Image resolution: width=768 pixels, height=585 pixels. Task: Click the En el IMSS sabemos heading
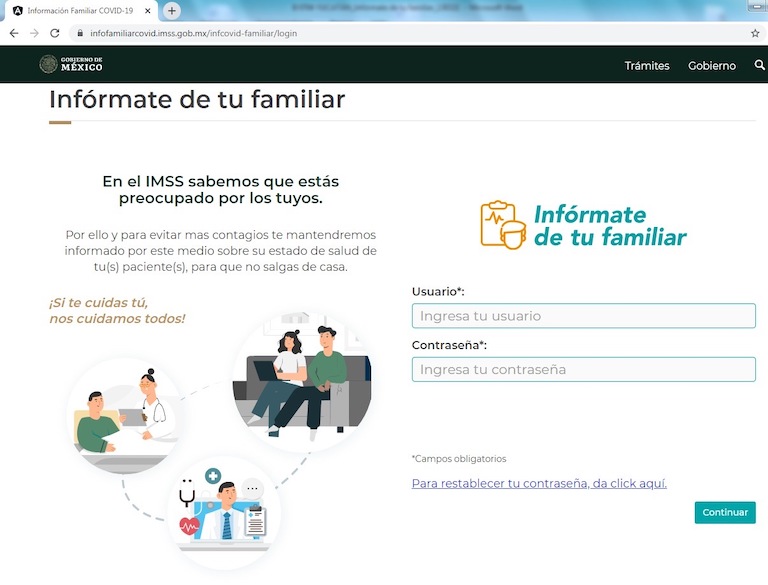click(220, 190)
